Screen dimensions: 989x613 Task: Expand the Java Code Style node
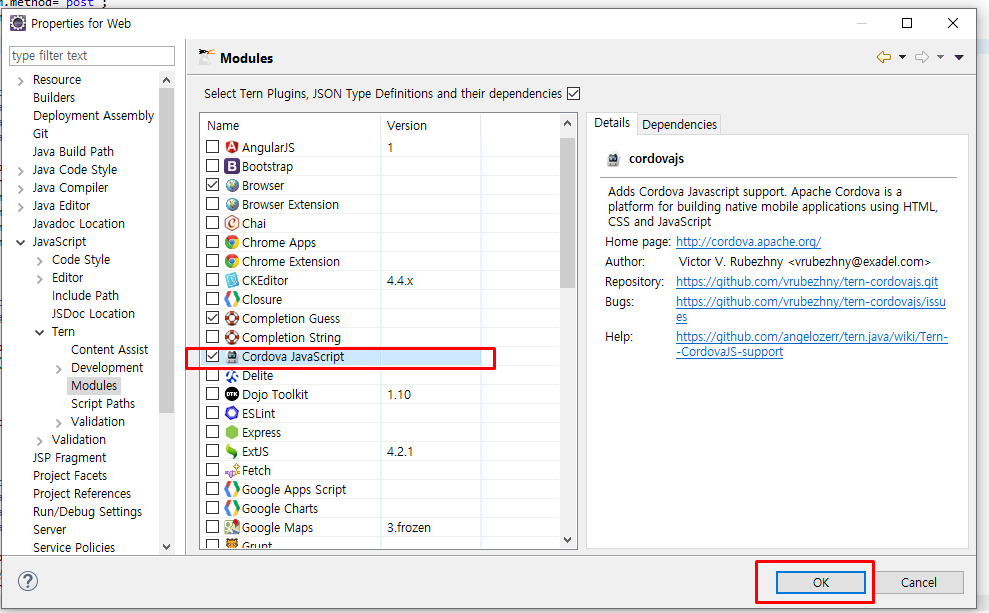coord(20,171)
